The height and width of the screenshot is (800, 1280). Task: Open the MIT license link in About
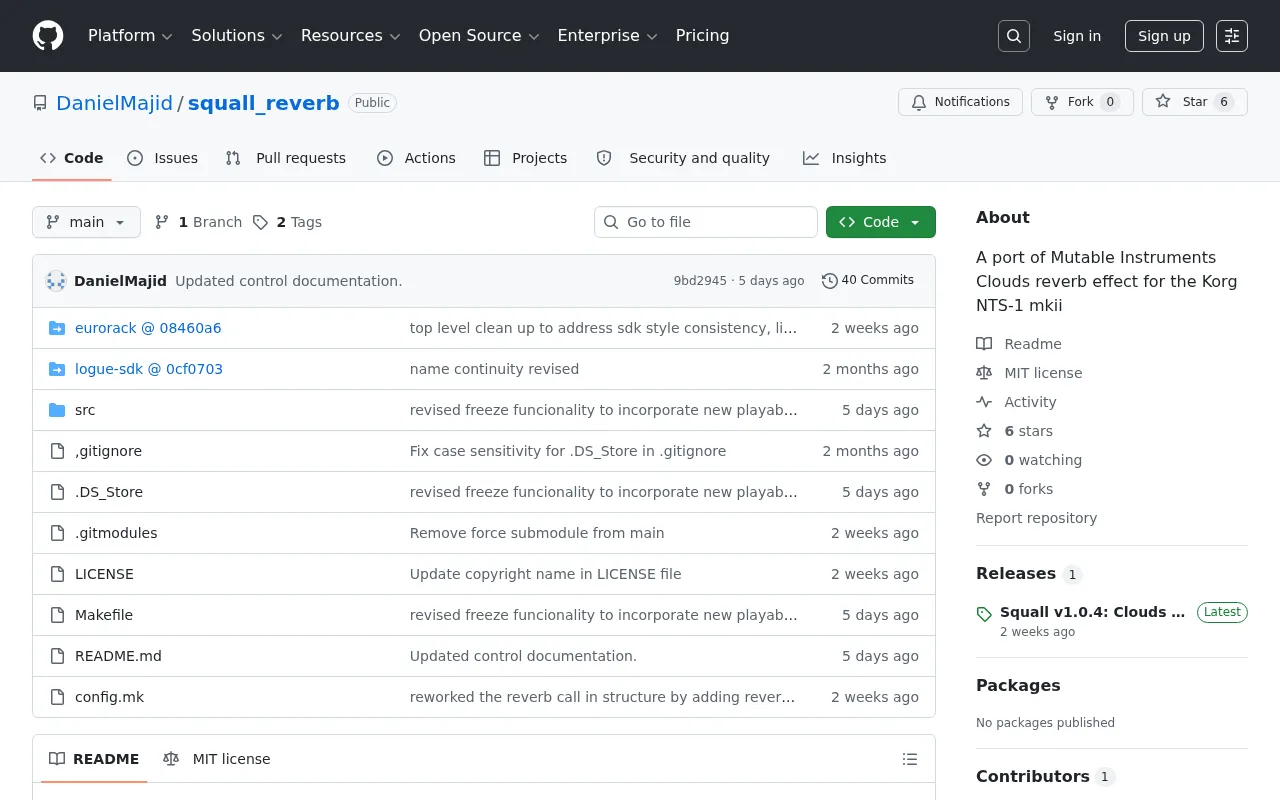click(1029, 373)
